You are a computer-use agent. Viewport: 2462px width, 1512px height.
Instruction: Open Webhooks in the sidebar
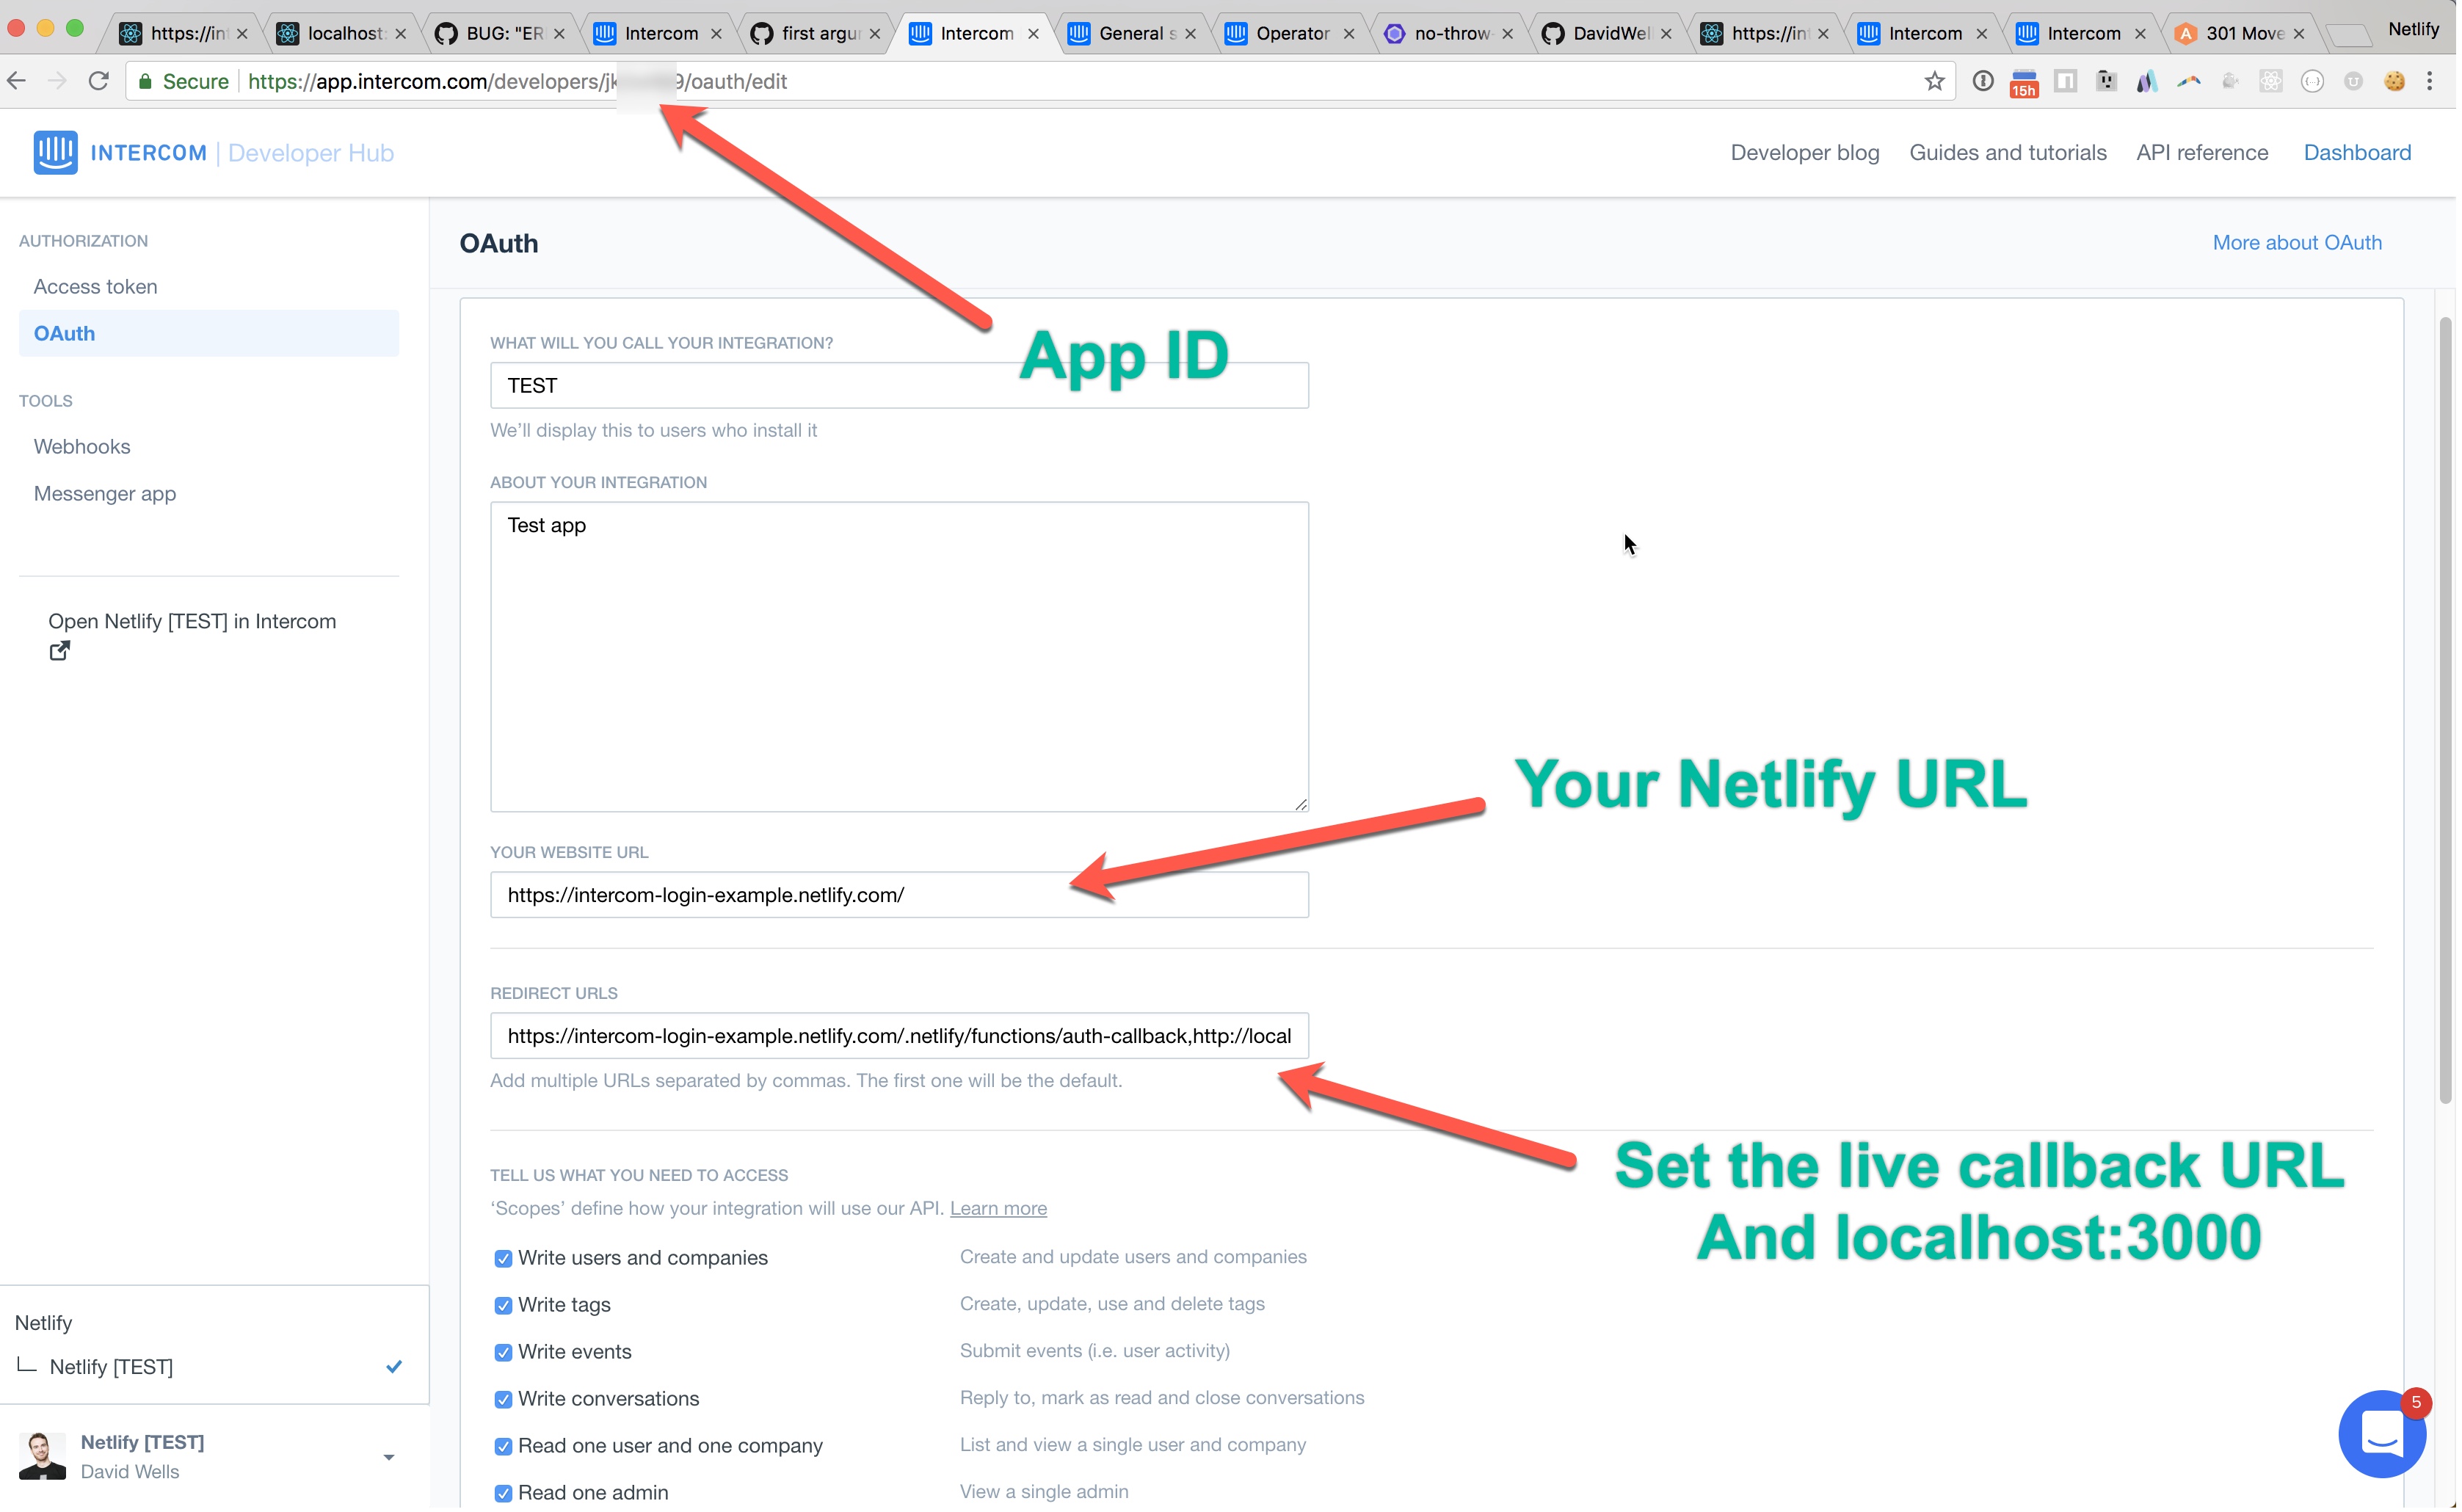click(x=82, y=447)
